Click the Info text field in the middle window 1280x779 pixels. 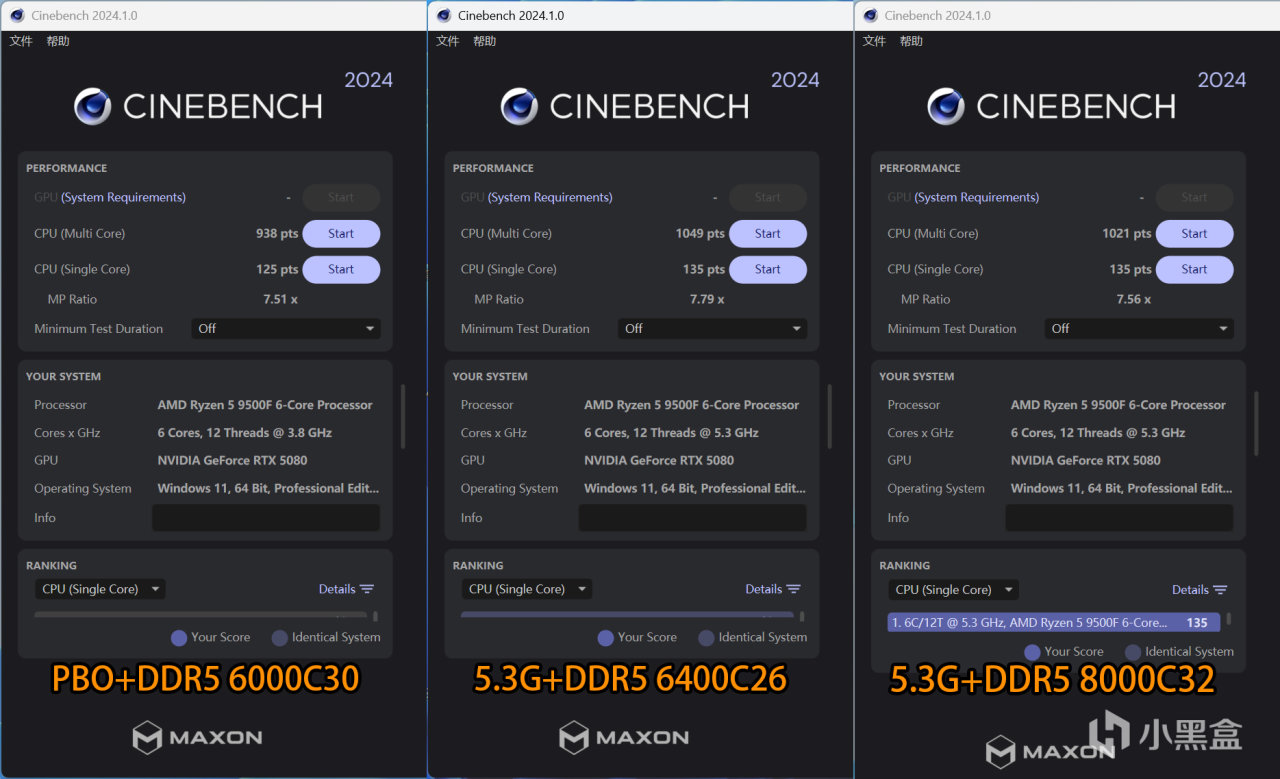[x=692, y=518]
